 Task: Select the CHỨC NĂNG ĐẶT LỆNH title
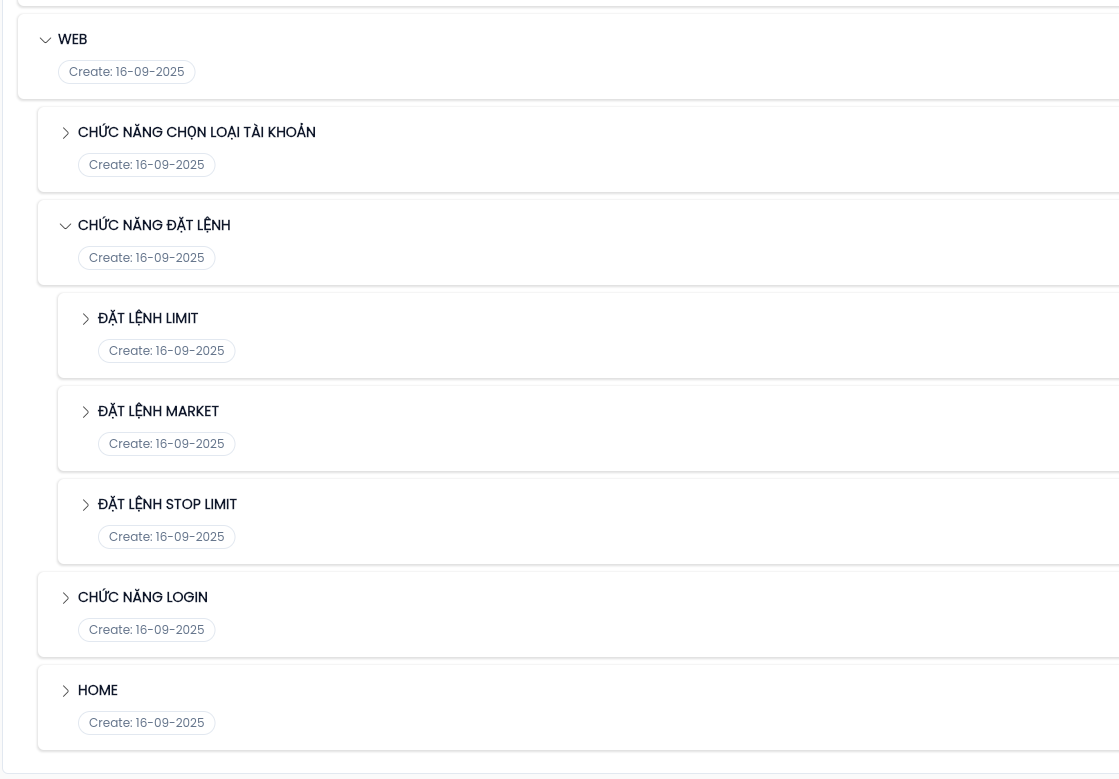point(154,225)
